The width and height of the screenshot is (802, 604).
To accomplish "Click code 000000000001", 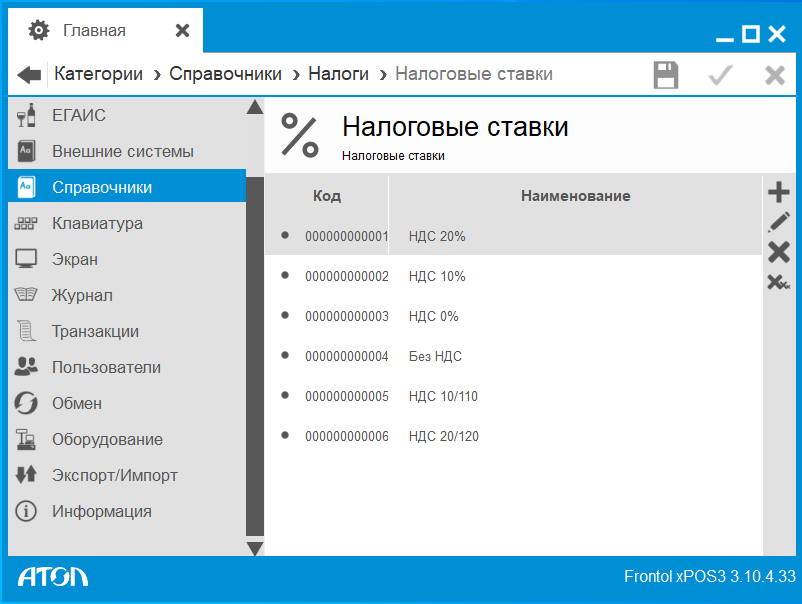I will (347, 236).
